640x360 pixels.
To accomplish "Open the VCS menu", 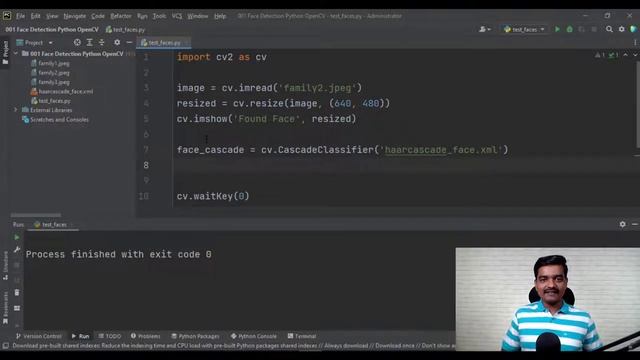I will (177, 16).
